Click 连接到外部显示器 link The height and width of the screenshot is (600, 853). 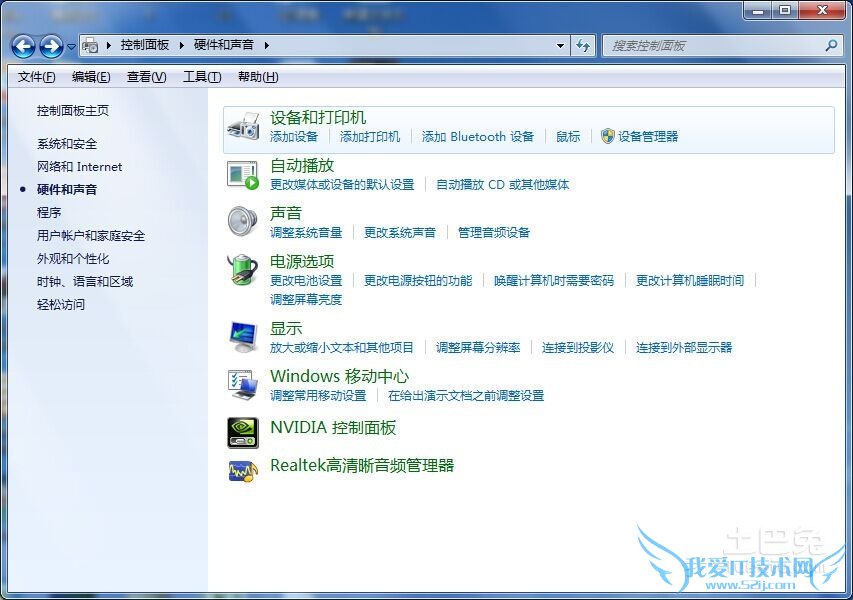pos(684,348)
